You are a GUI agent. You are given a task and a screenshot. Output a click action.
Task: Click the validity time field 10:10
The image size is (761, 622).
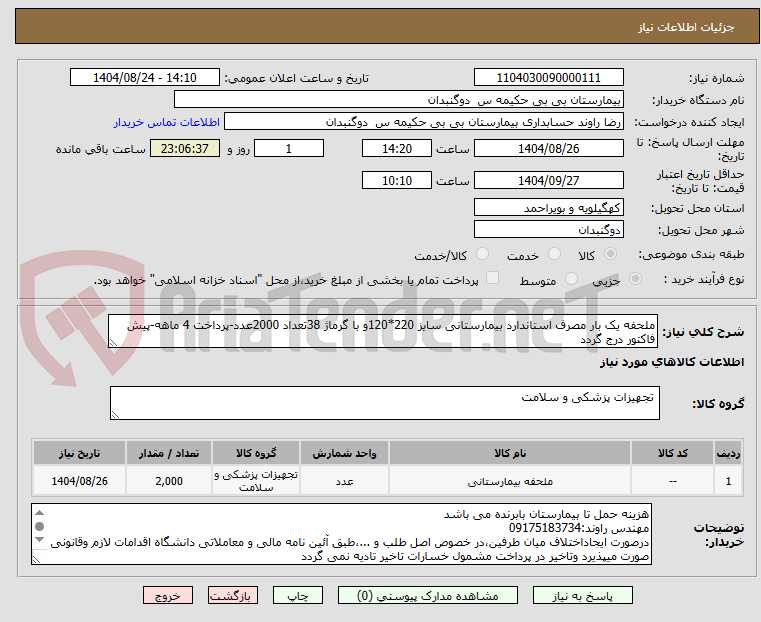pos(397,180)
